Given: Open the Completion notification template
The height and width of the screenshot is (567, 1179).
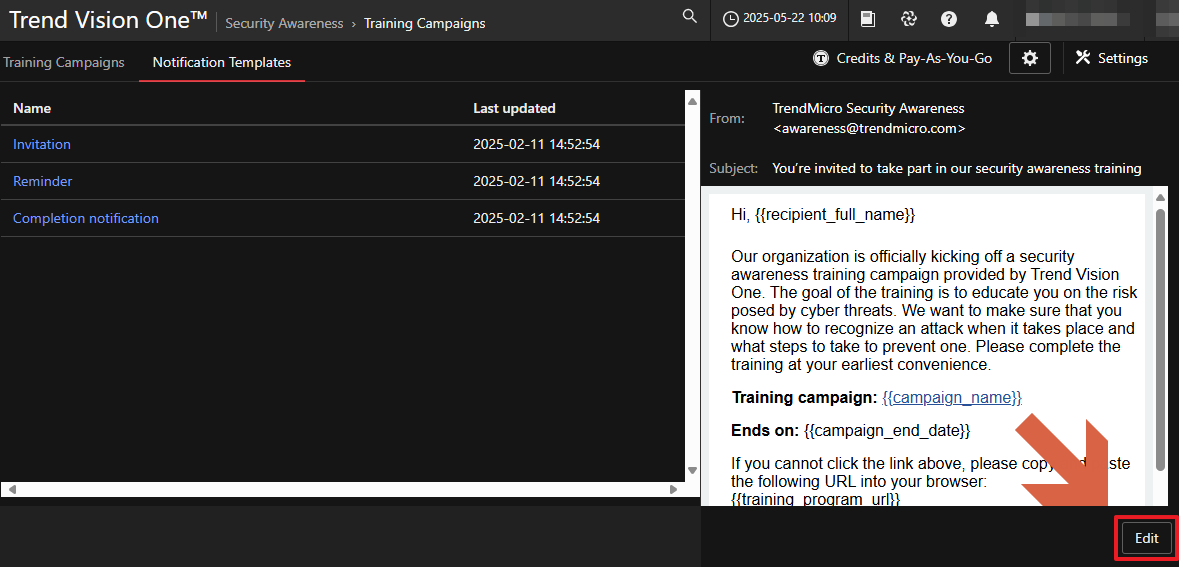Looking at the screenshot, I should 86,218.
